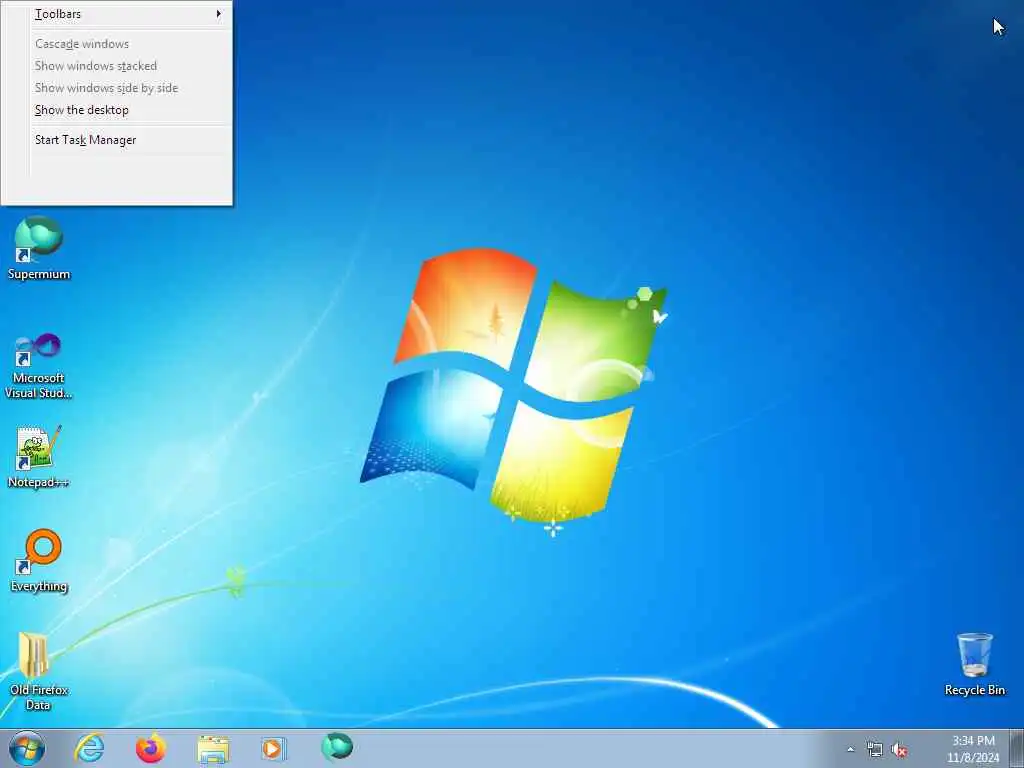
Task: Launch Firefox from the taskbar
Action: click(x=150, y=748)
